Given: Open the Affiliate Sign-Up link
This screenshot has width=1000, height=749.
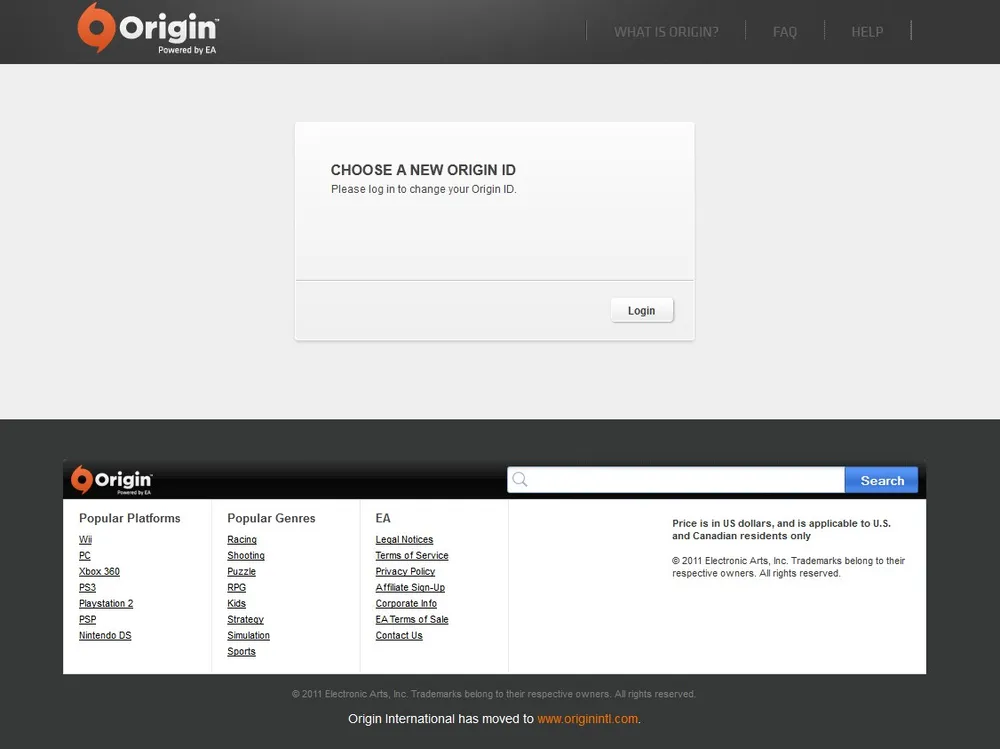Looking at the screenshot, I should (410, 588).
